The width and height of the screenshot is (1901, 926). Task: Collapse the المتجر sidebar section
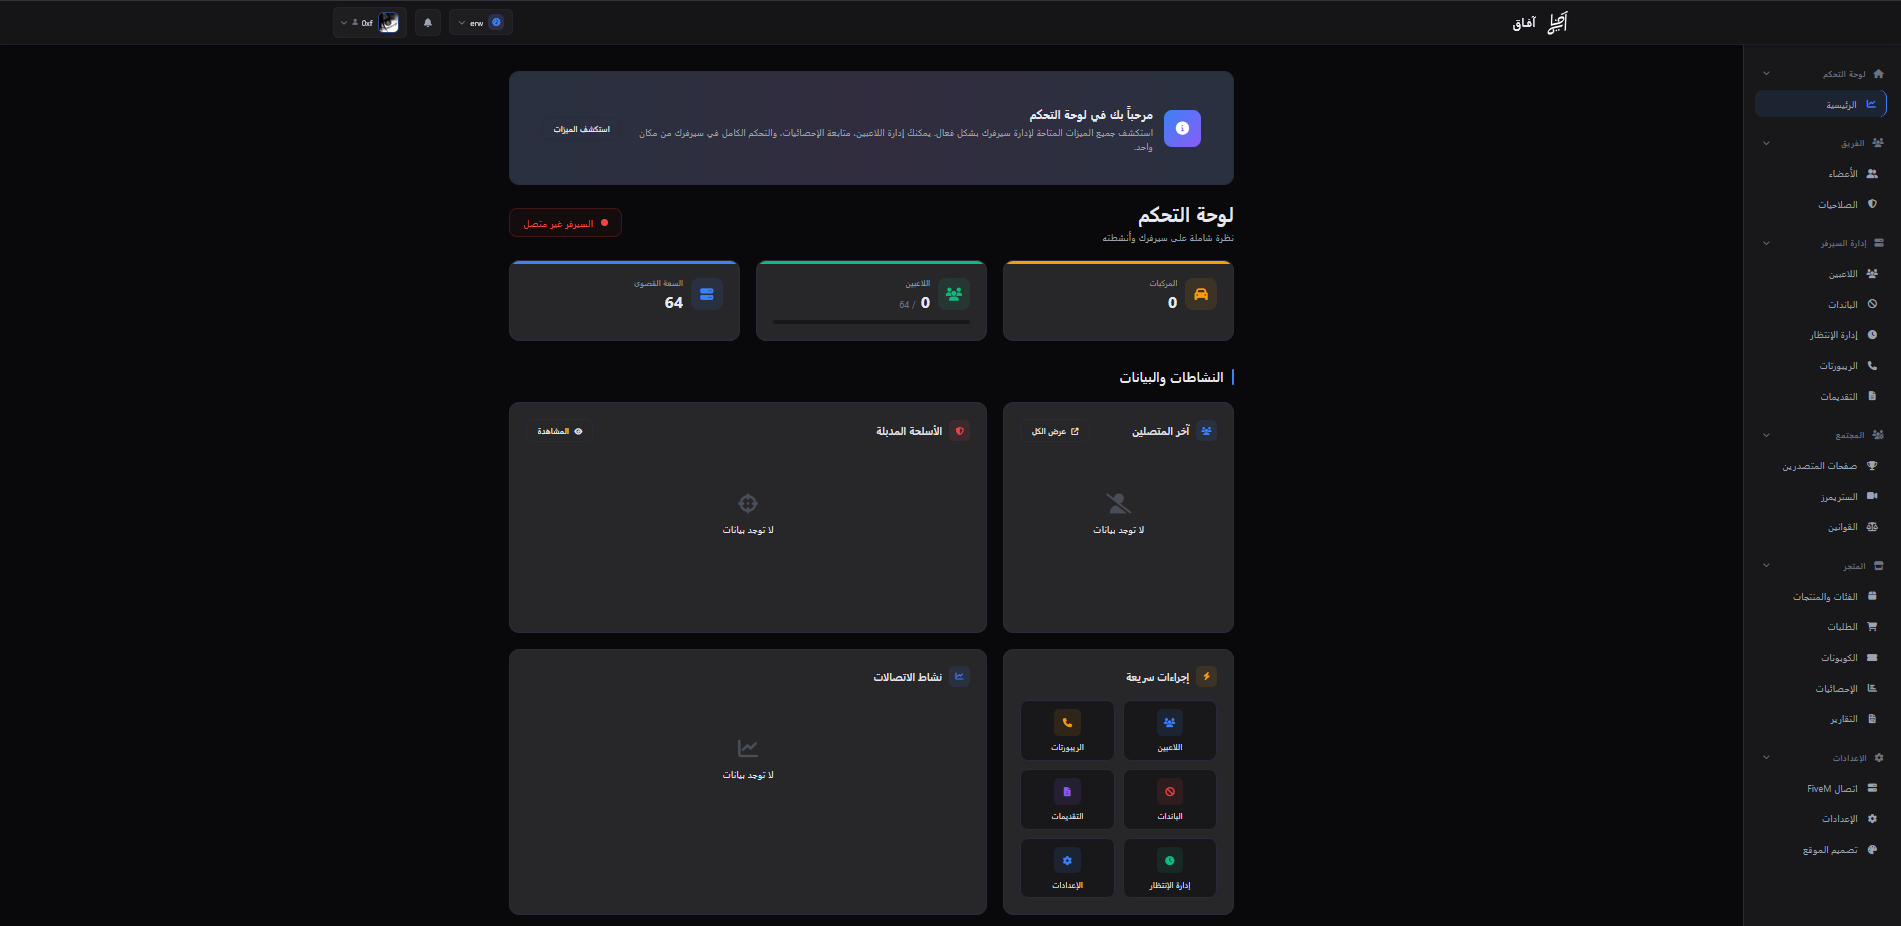pos(1766,566)
